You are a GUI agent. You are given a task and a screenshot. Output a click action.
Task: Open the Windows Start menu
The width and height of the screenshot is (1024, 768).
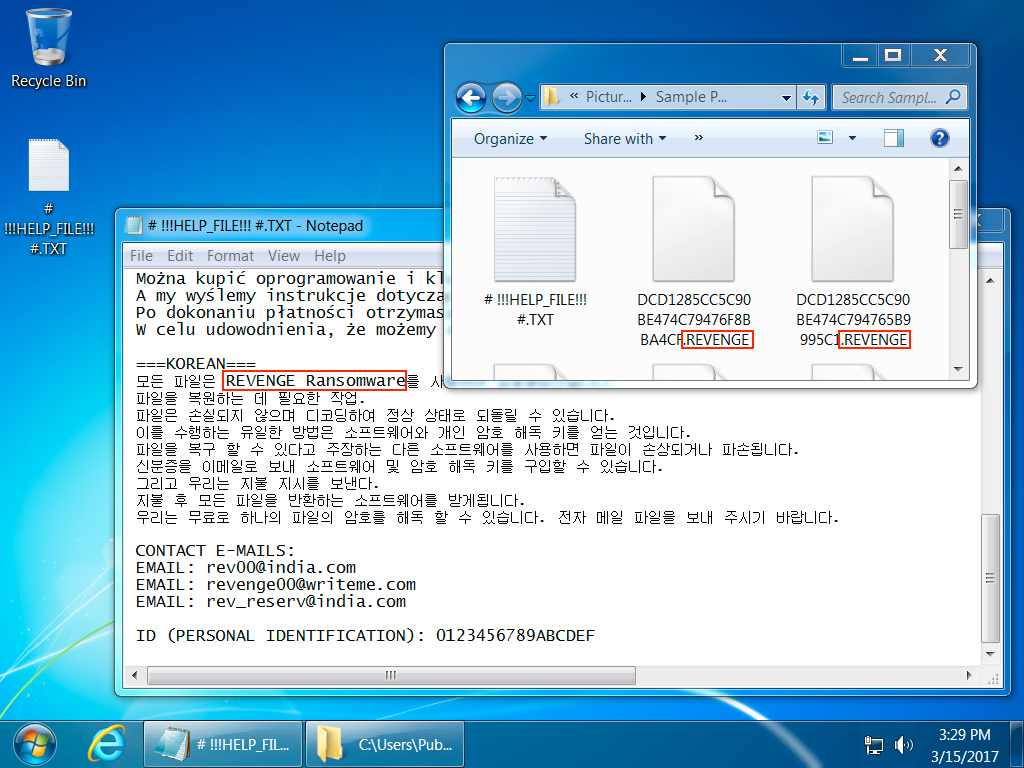[x=35, y=744]
